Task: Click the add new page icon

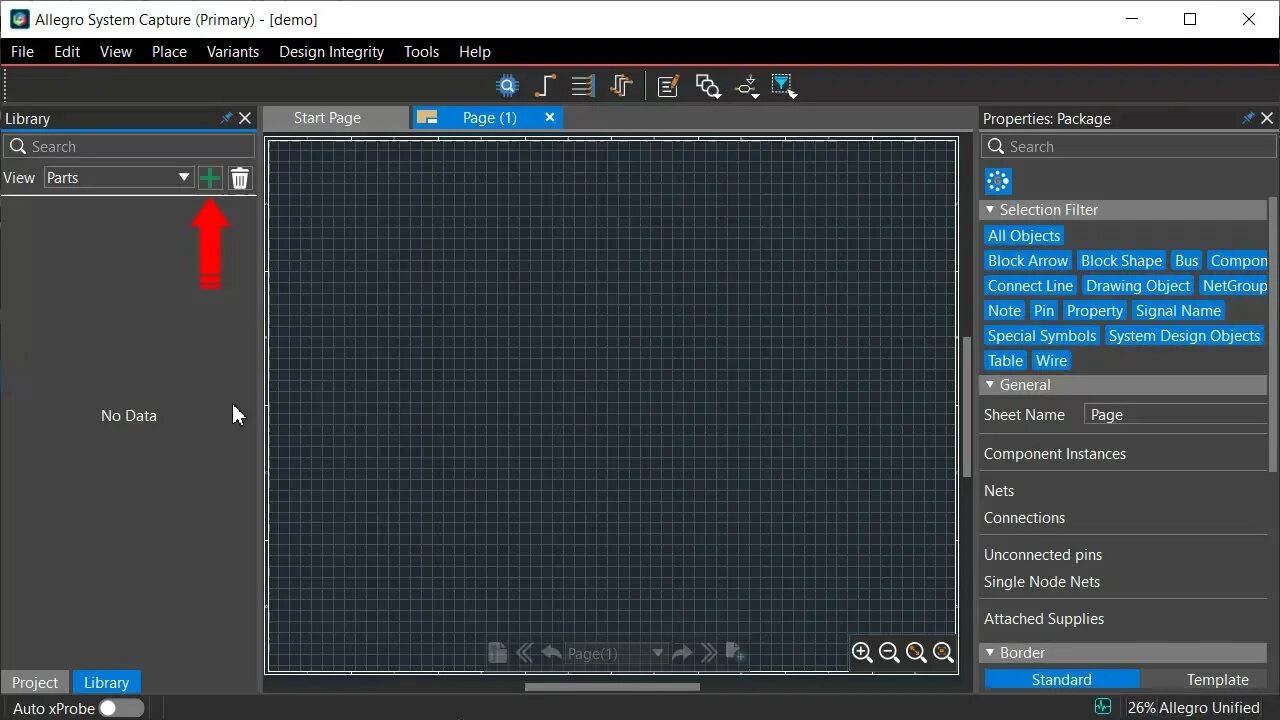Action: pos(735,653)
